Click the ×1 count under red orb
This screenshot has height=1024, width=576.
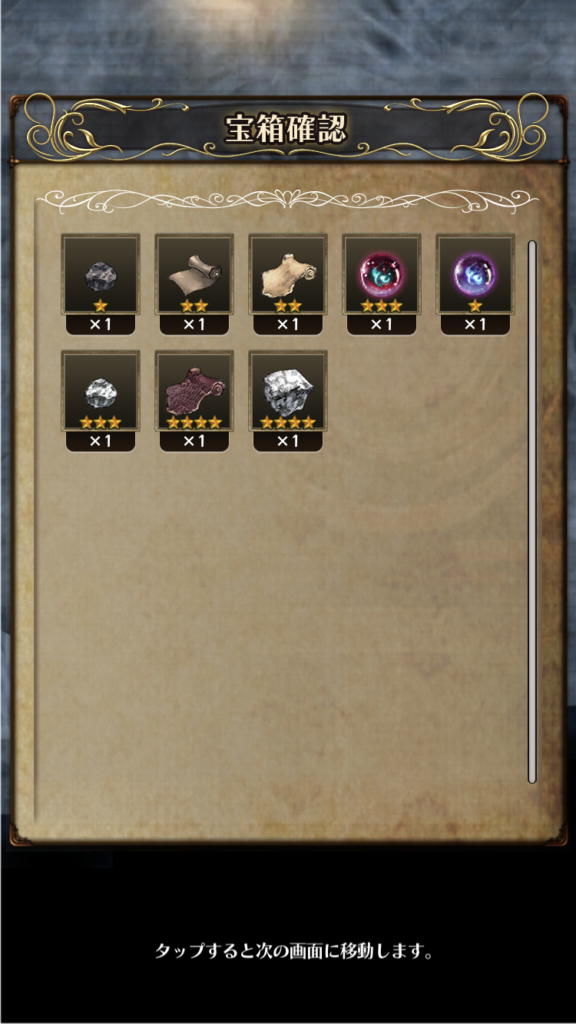[382, 325]
